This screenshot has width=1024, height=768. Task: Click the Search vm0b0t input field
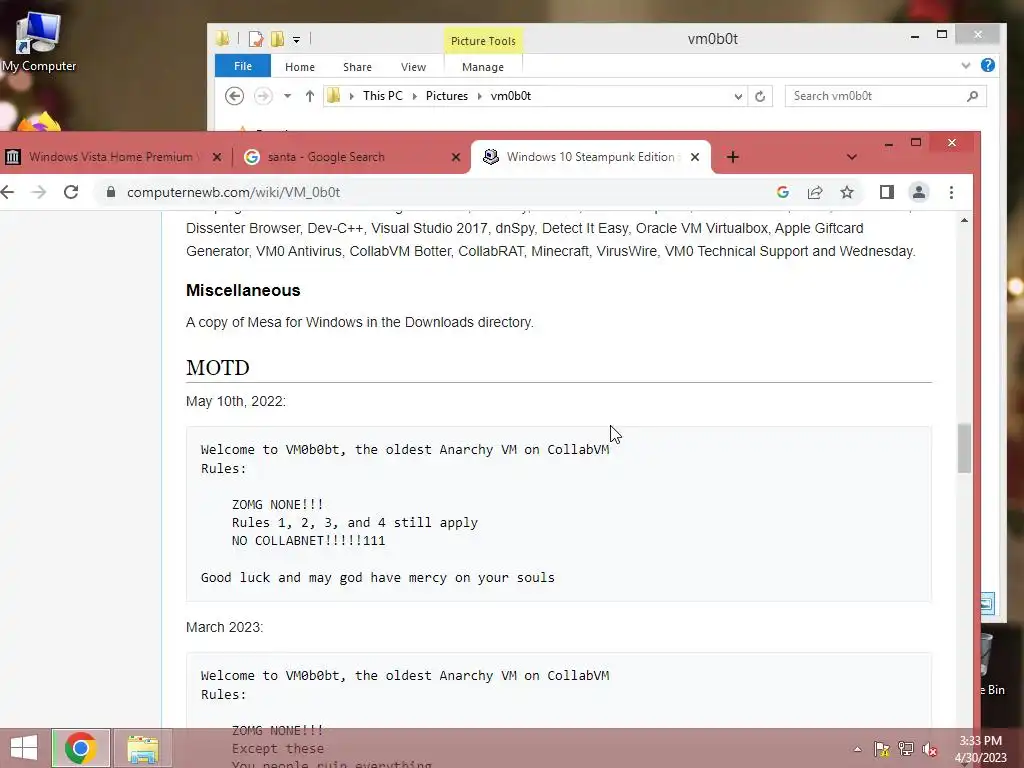click(x=885, y=96)
